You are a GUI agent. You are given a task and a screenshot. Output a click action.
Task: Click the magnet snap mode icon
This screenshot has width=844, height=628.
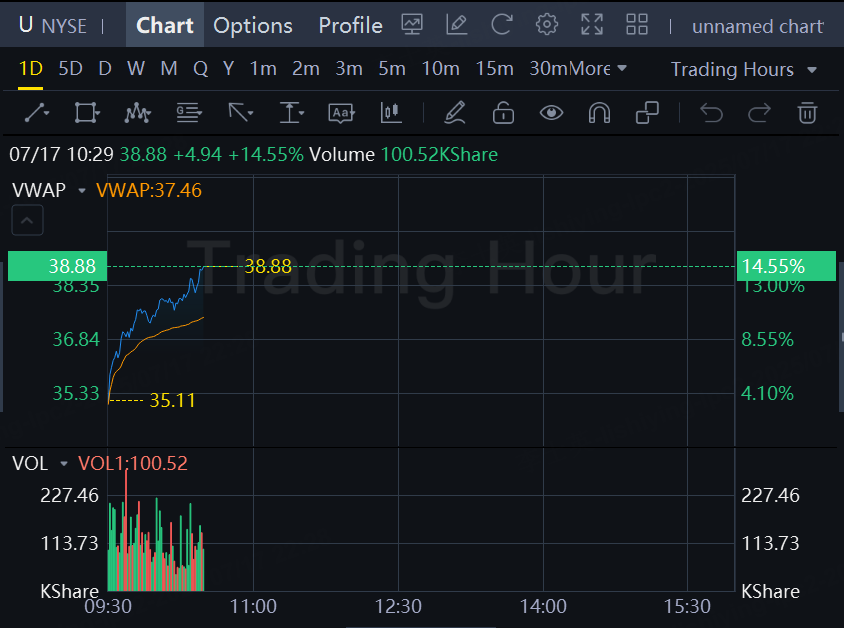click(599, 113)
